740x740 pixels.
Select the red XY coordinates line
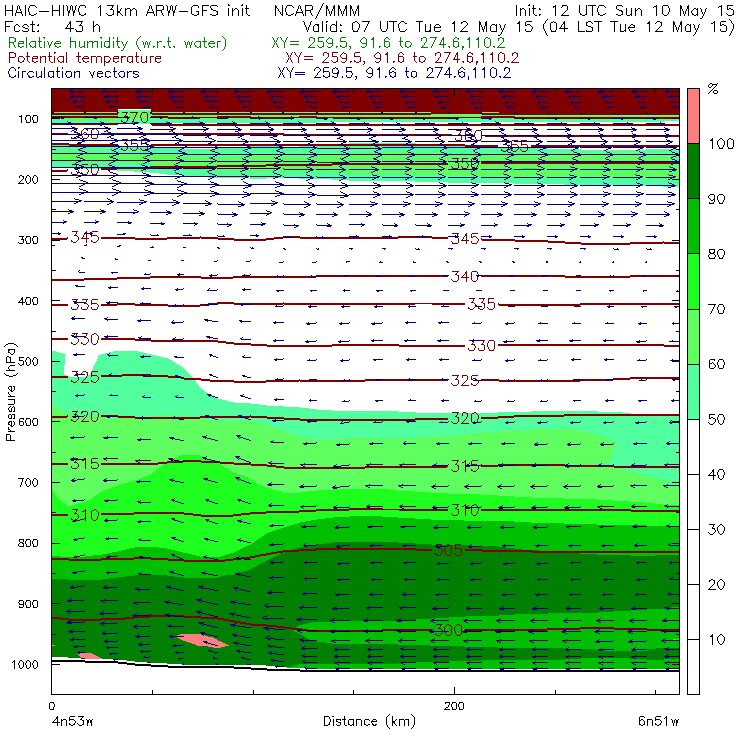[x=402, y=58]
